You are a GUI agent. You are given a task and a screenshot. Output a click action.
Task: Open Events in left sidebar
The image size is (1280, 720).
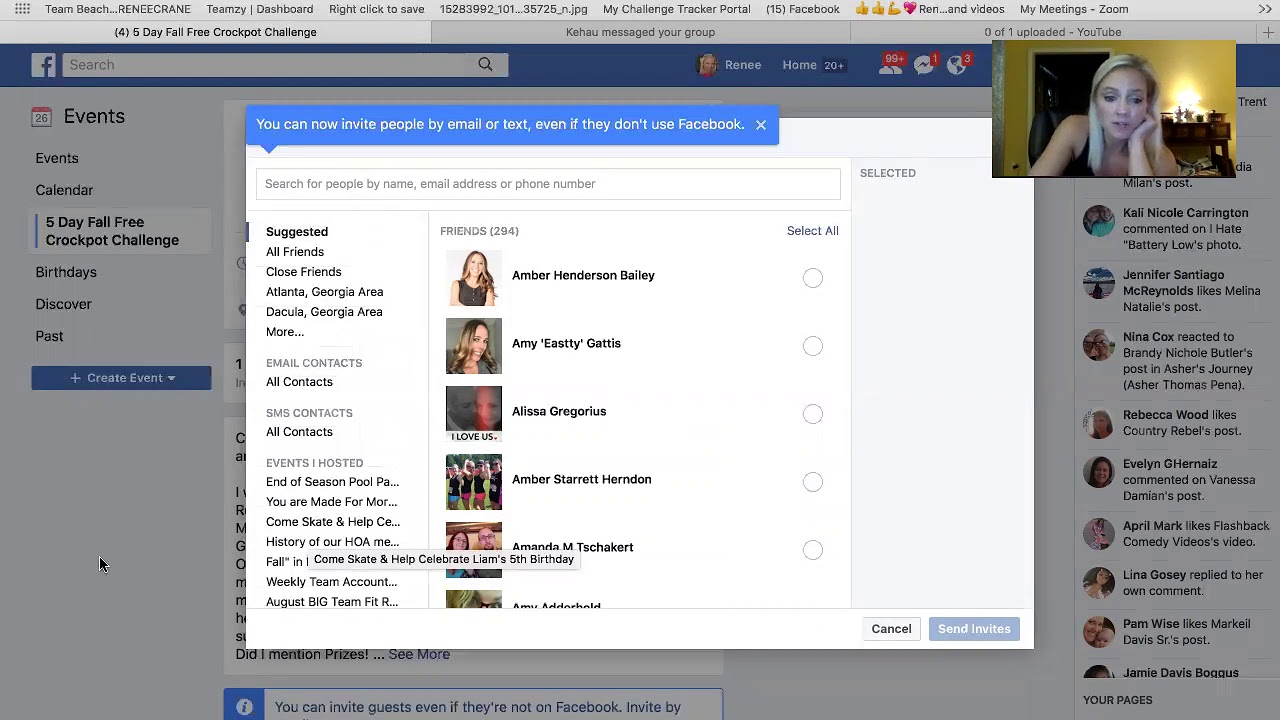[x=57, y=158]
